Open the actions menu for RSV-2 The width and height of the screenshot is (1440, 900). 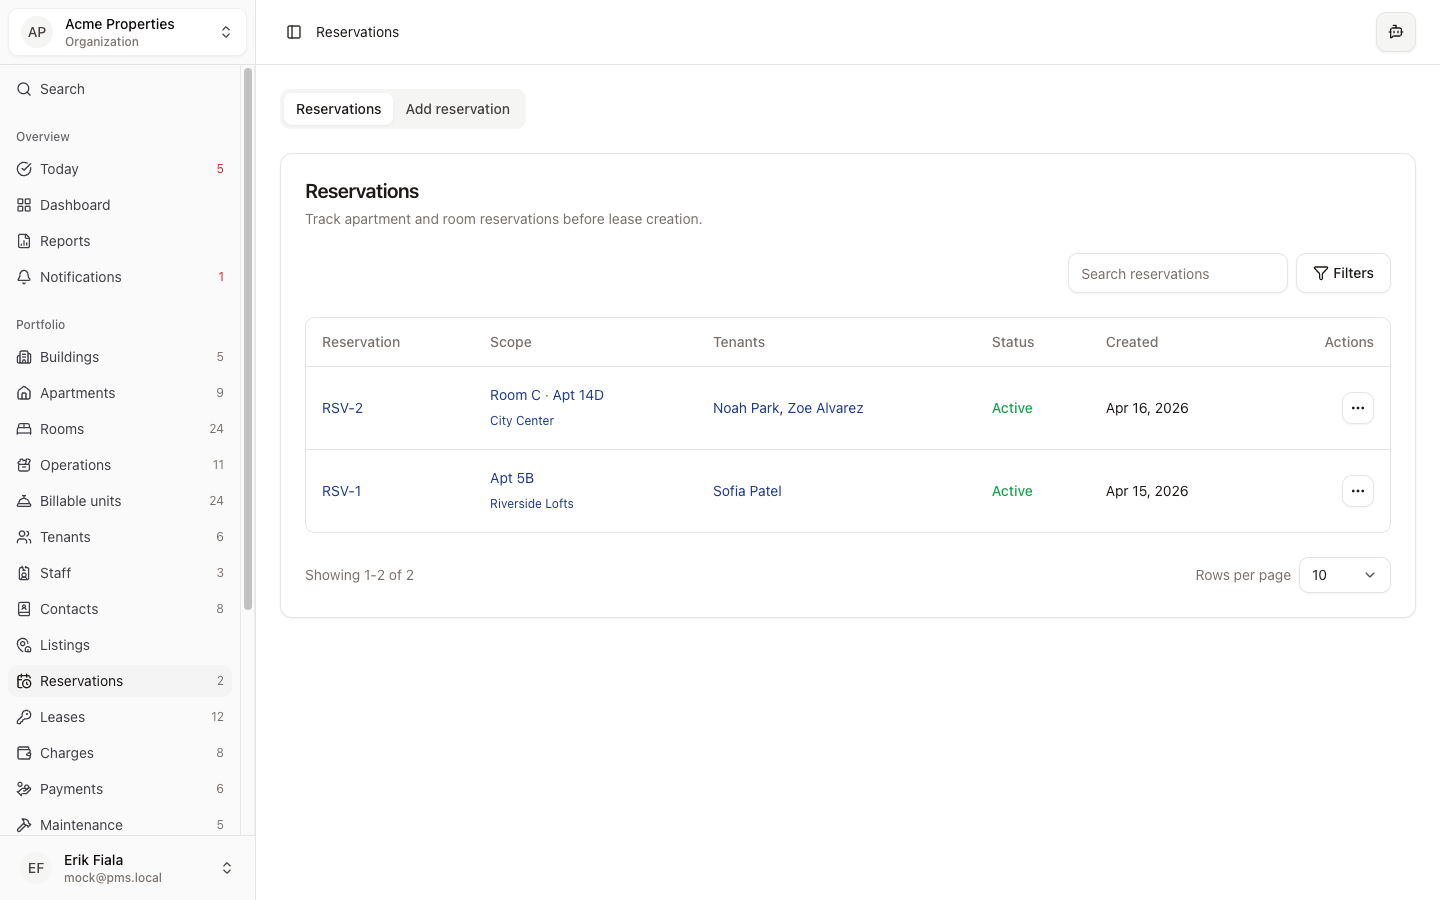[1357, 408]
